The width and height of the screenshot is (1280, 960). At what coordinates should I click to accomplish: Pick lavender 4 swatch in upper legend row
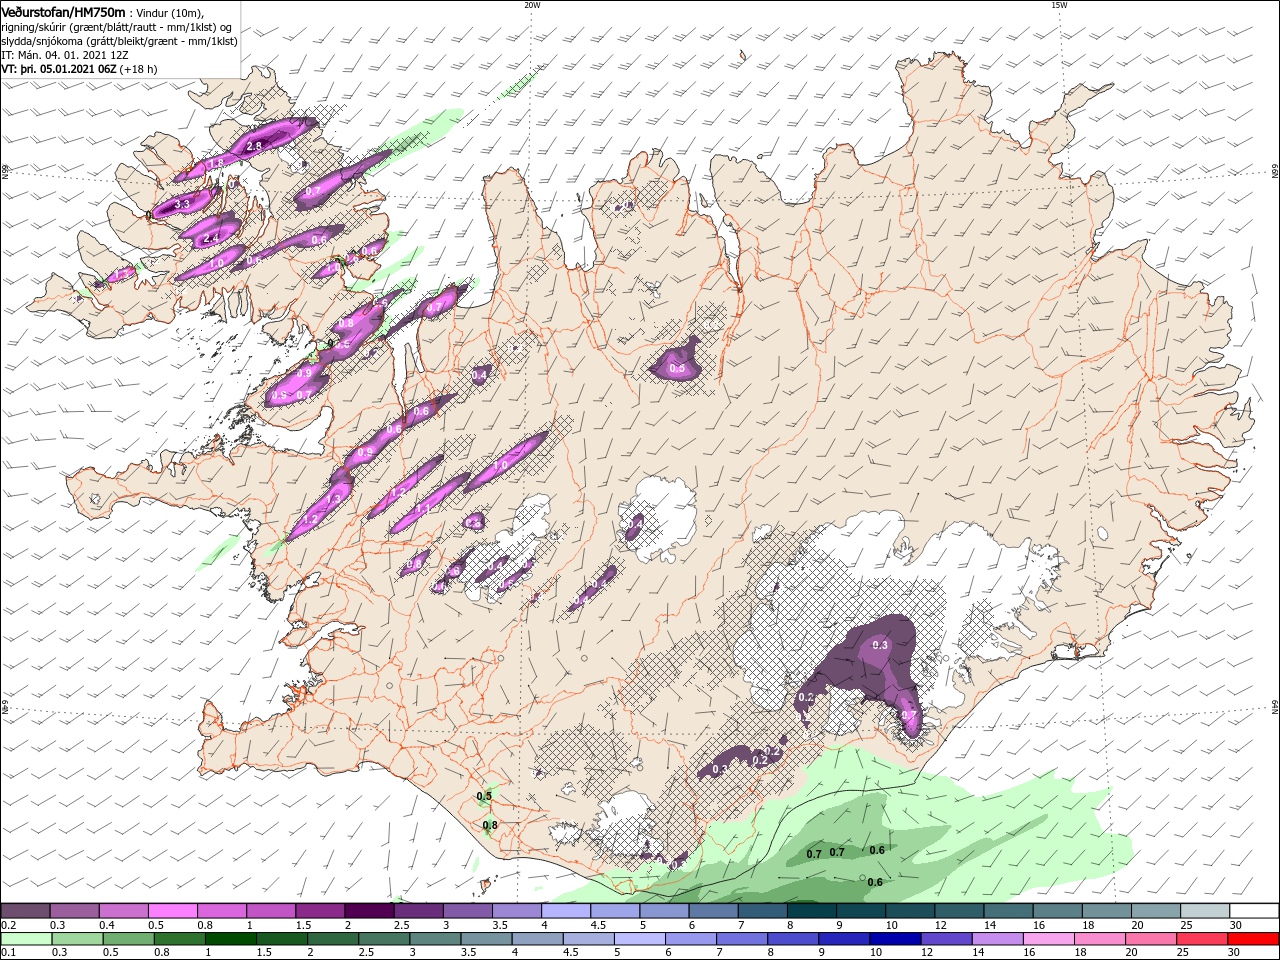pyautogui.click(x=566, y=911)
